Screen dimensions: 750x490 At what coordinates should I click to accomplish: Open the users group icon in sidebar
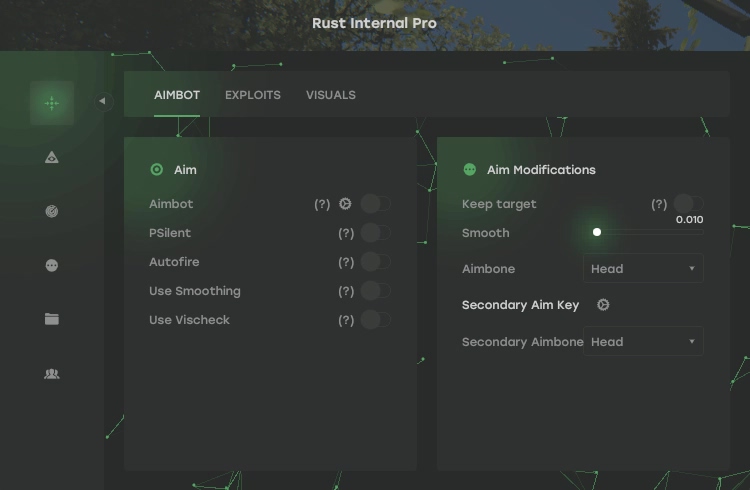[x=52, y=374]
